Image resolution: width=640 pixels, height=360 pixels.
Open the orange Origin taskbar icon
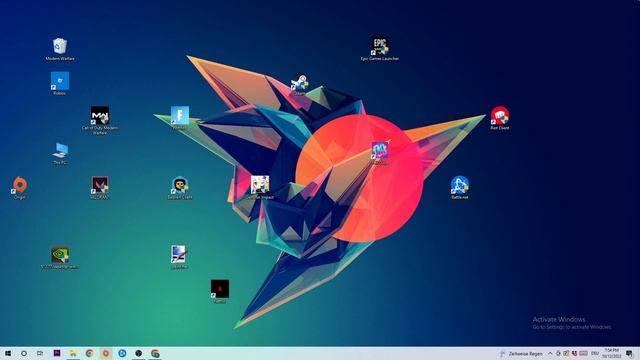[x=106, y=353]
